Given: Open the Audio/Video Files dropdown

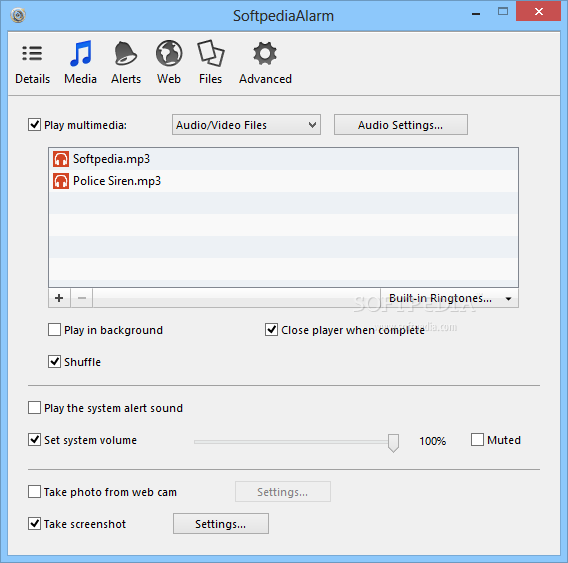Looking at the screenshot, I should (x=246, y=125).
